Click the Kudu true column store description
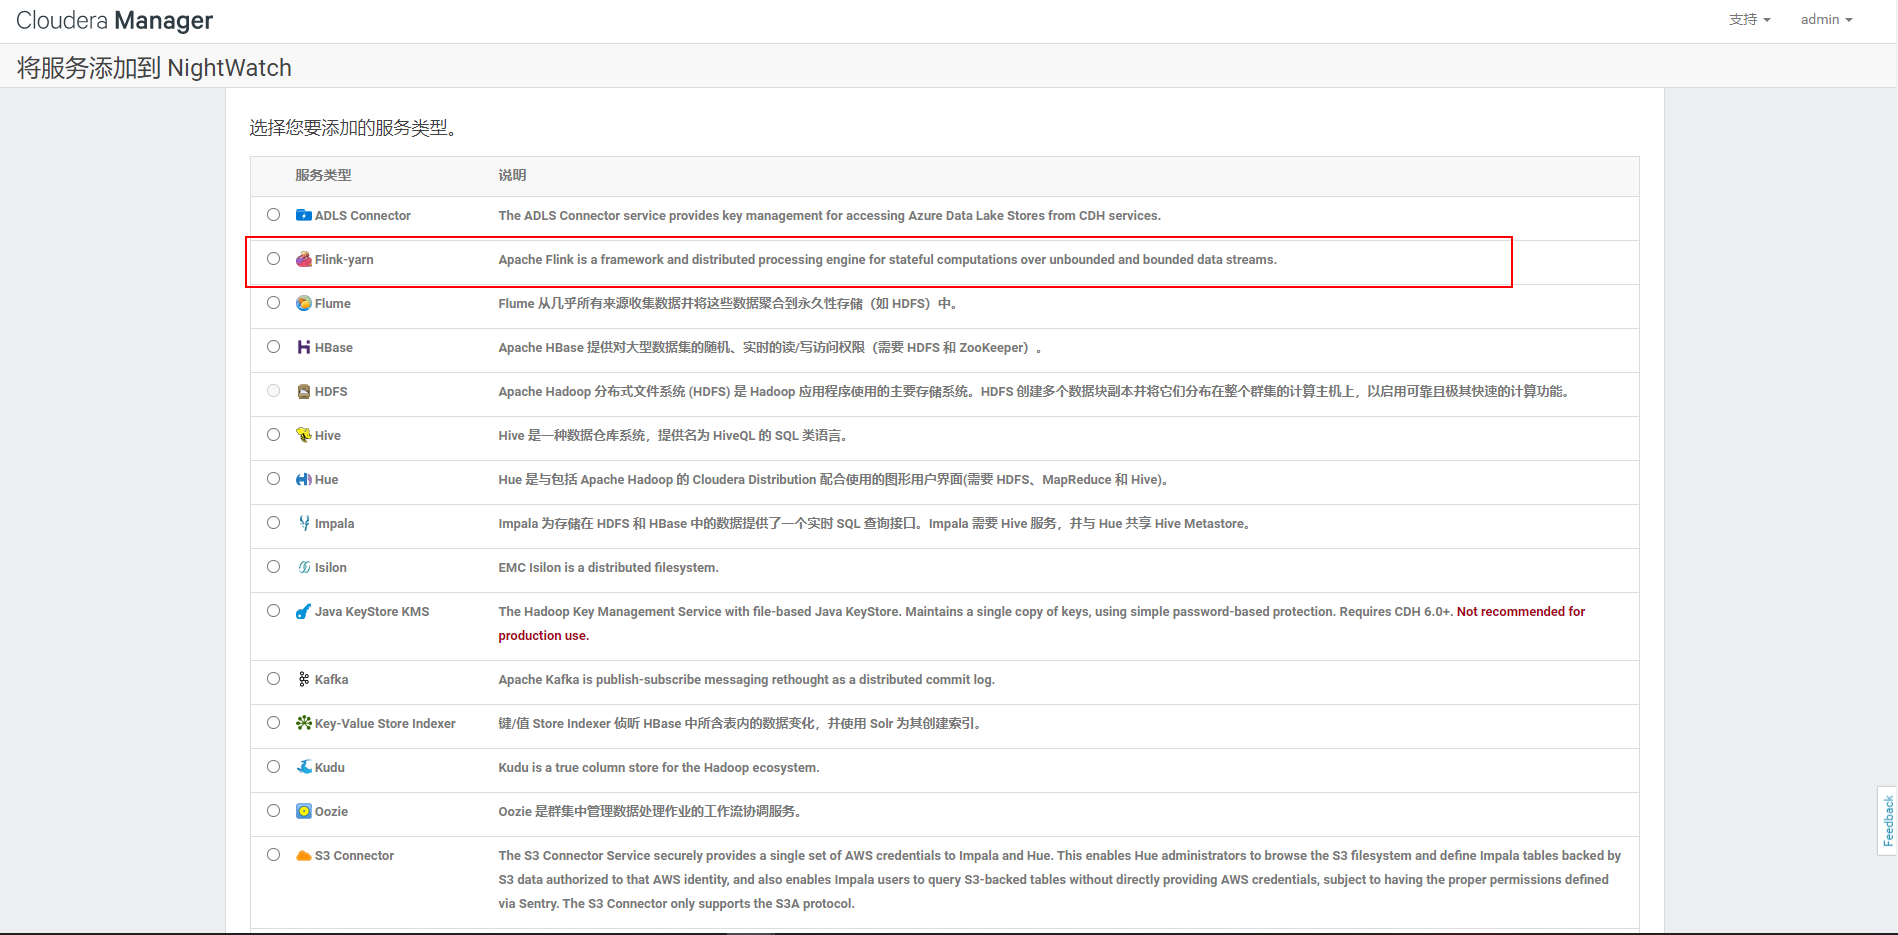This screenshot has height=935, width=1898. (x=659, y=768)
